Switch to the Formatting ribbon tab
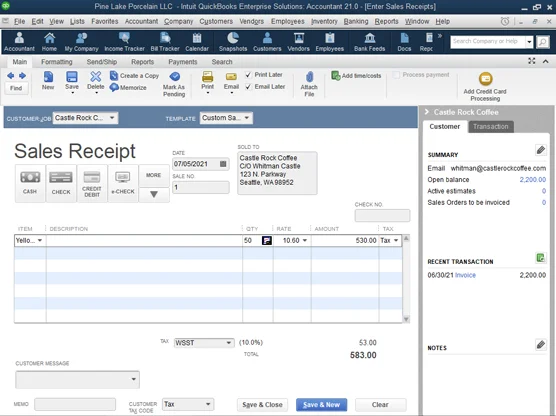The width and height of the screenshot is (556, 416). click(56, 62)
